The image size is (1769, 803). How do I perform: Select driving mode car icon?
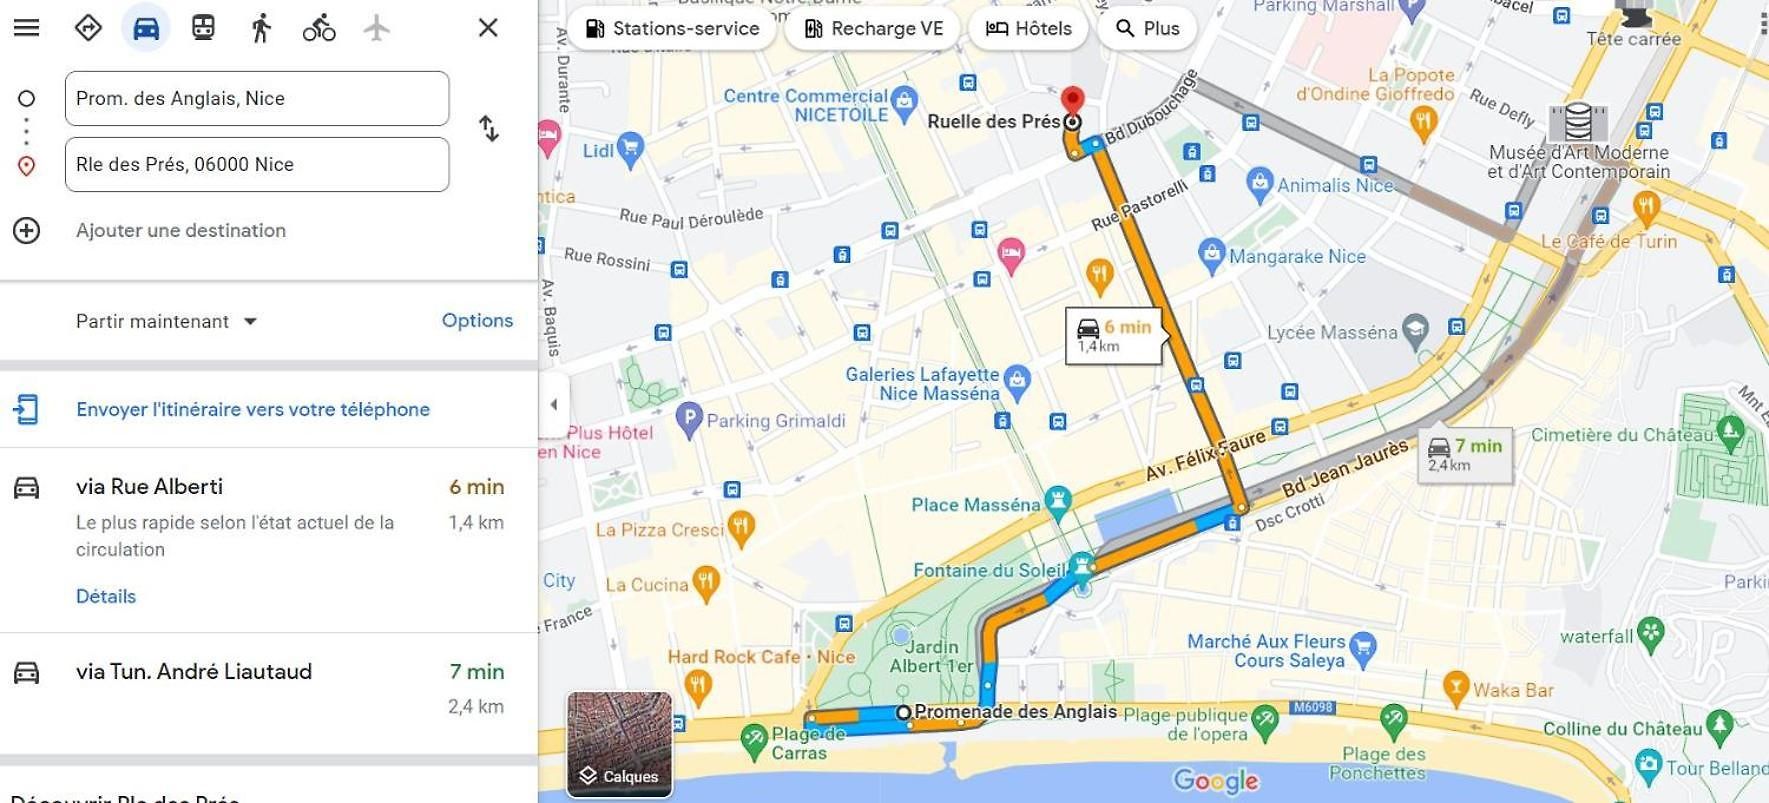146,28
